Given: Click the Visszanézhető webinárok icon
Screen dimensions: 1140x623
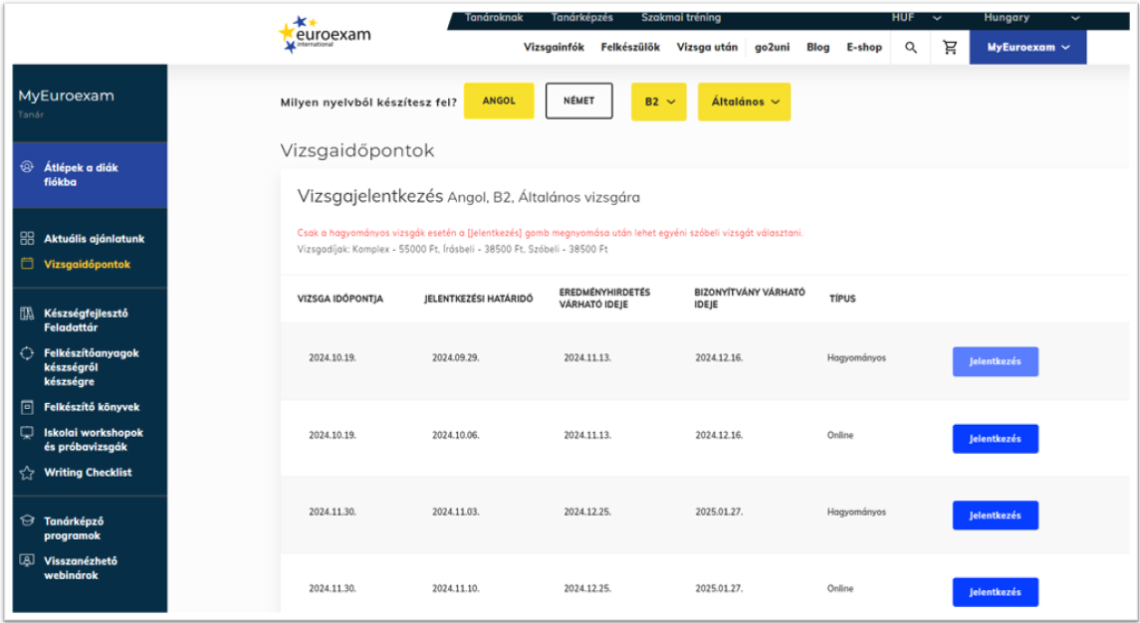Looking at the screenshot, I should coord(27,560).
